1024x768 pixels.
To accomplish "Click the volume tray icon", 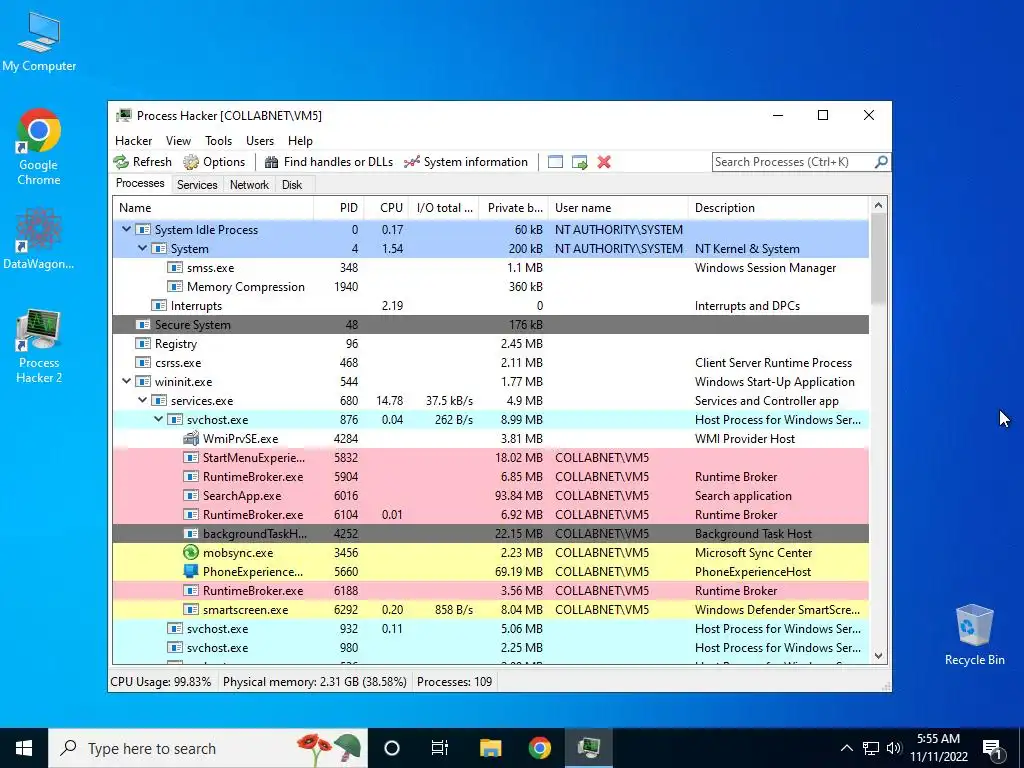I will pos(894,748).
